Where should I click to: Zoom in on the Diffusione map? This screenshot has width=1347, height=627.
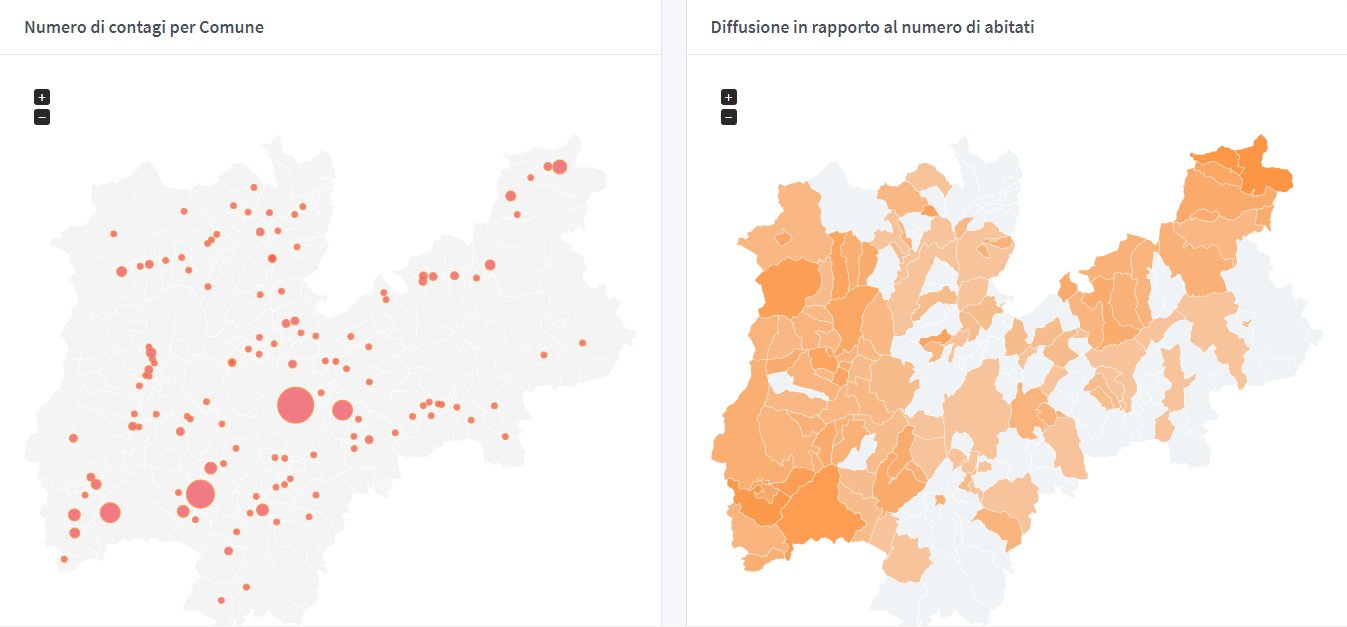click(729, 97)
